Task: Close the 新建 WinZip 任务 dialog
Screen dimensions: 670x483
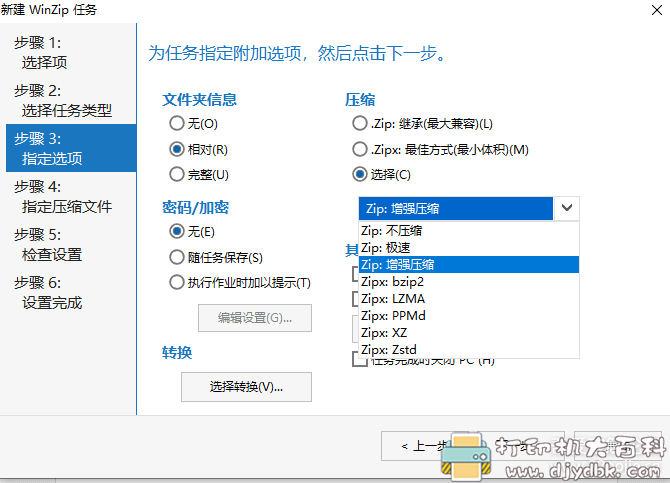Action: coord(657,10)
